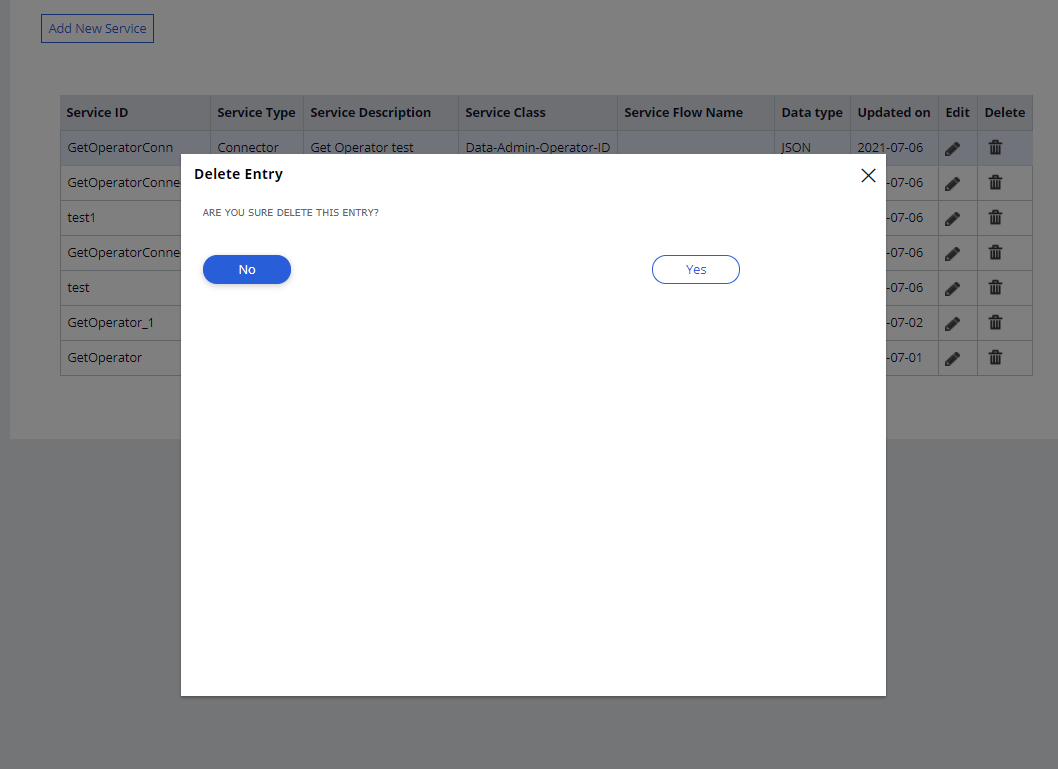
Task: Confirm deletion with the Yes button
Action: click(x=696, y=269)
